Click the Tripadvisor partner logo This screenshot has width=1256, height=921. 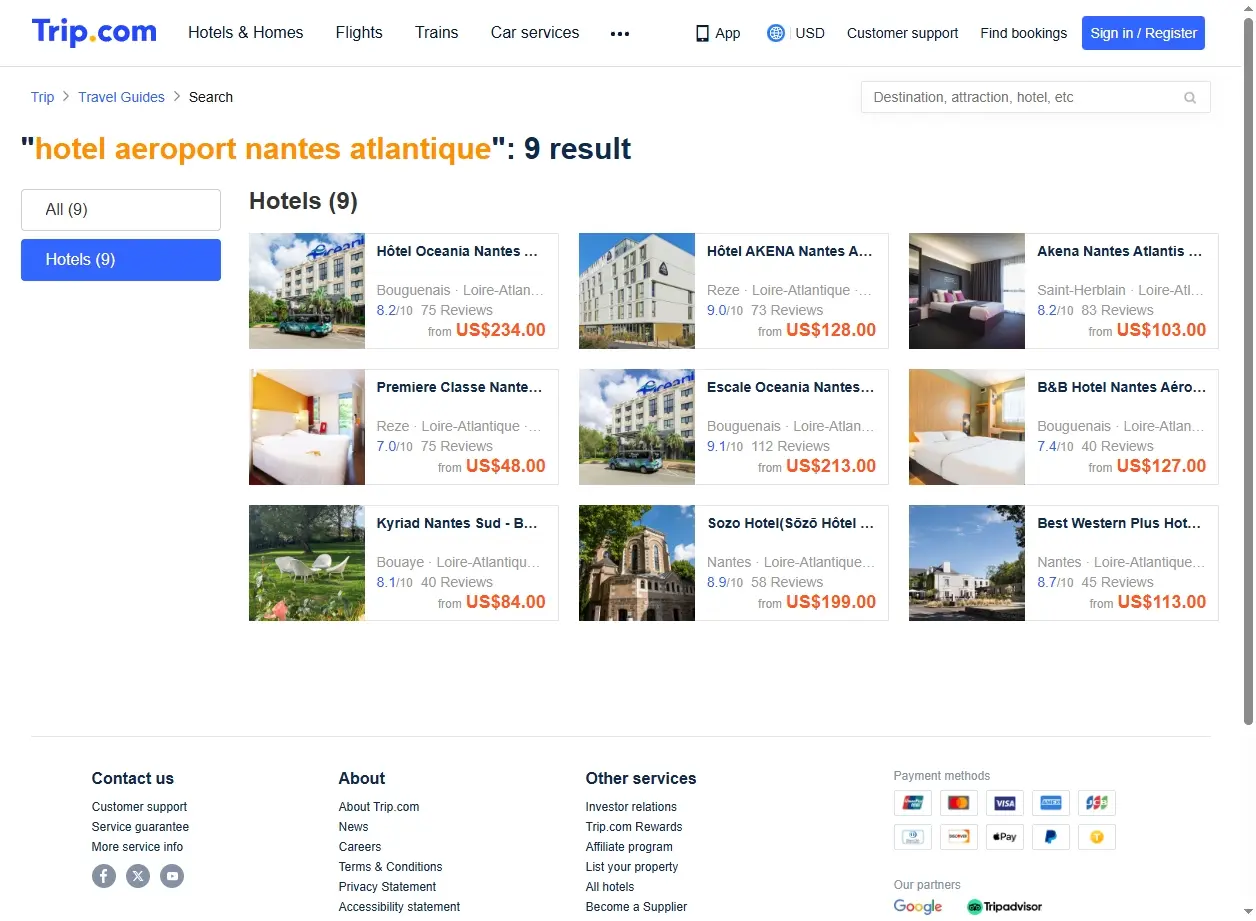point(1004,907)
